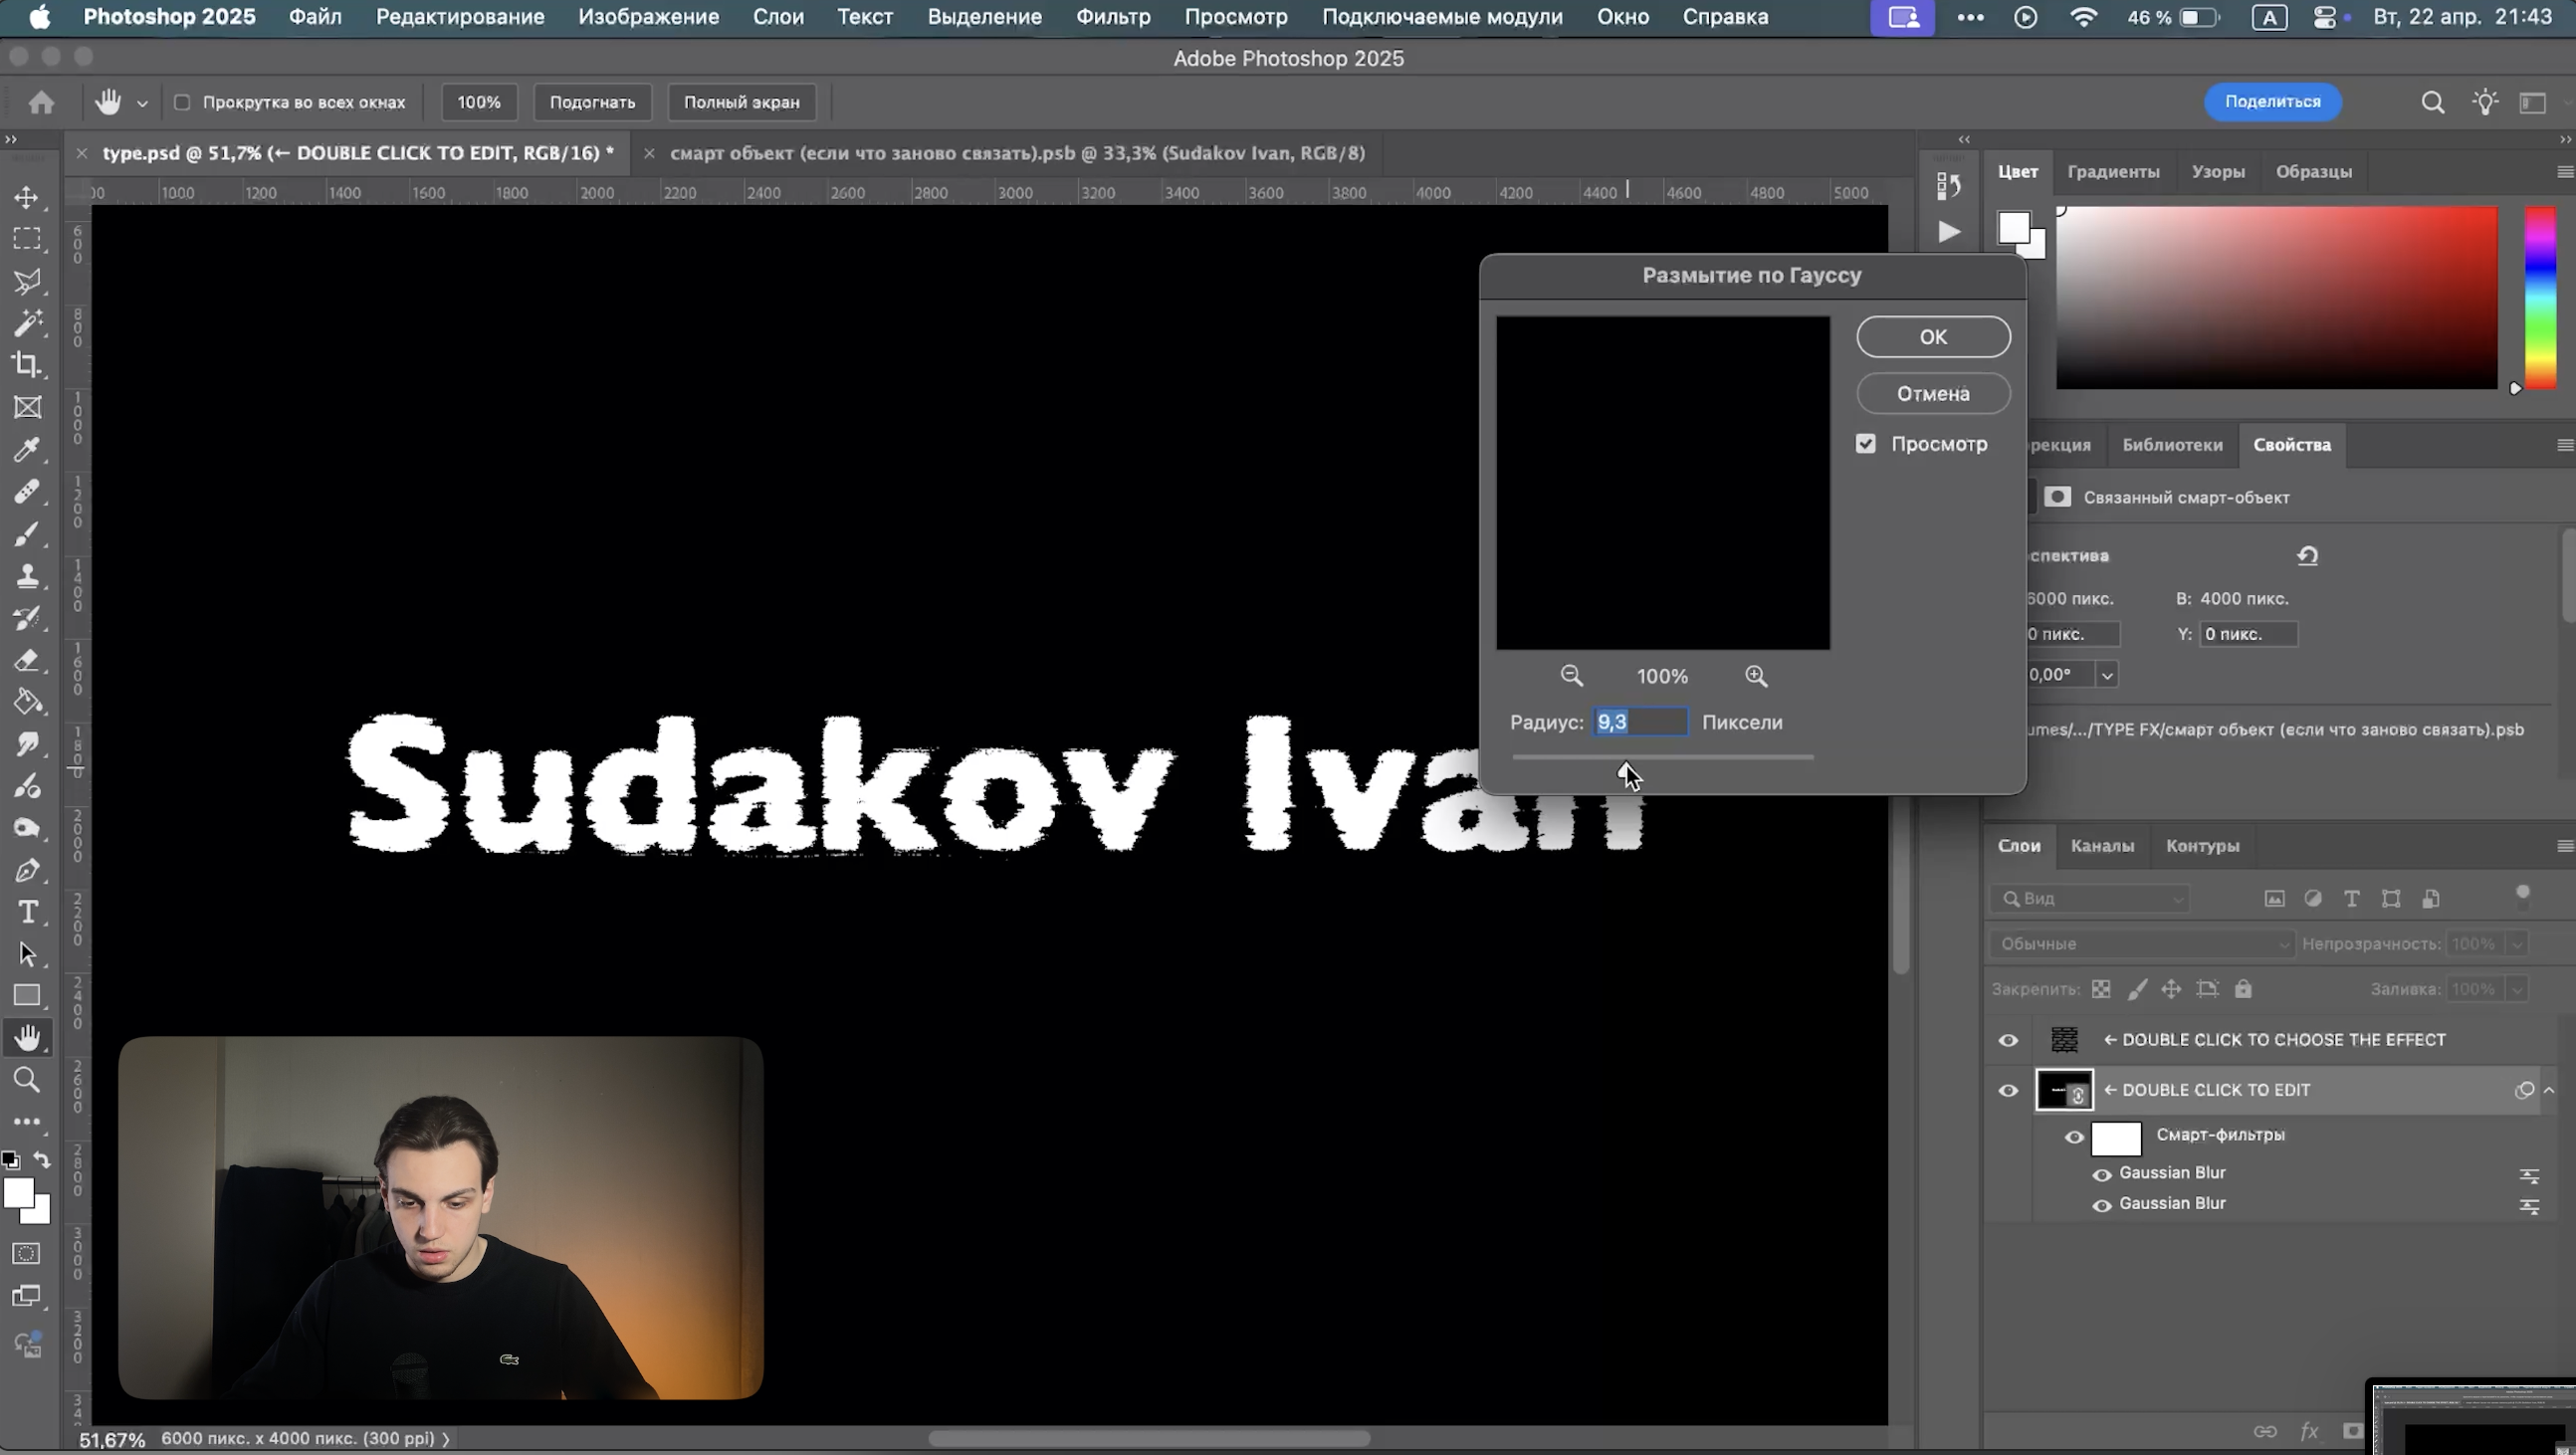Open the Фильтр menu
Image resolution: width=2576 pixels, height=1455 pixels.
click(x=1112, y=17)
